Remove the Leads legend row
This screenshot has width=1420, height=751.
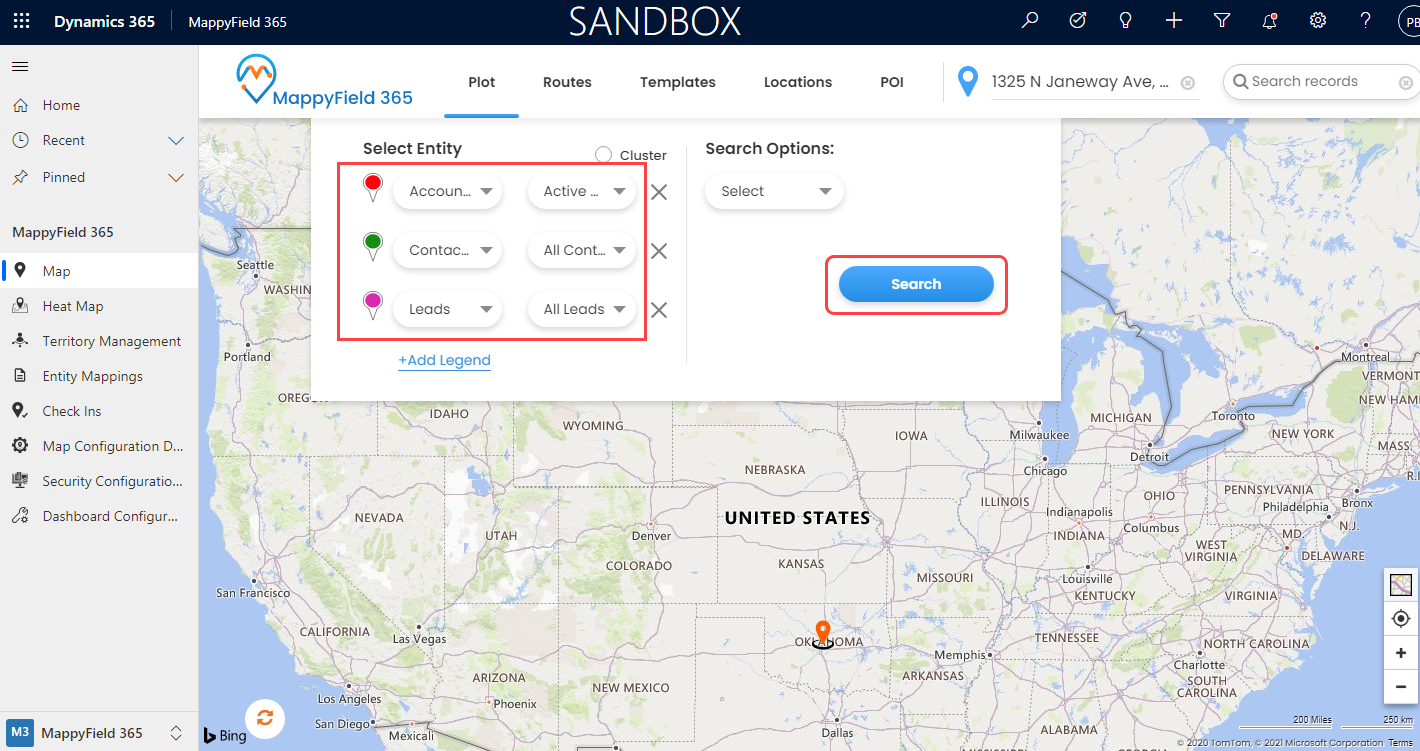659,310
